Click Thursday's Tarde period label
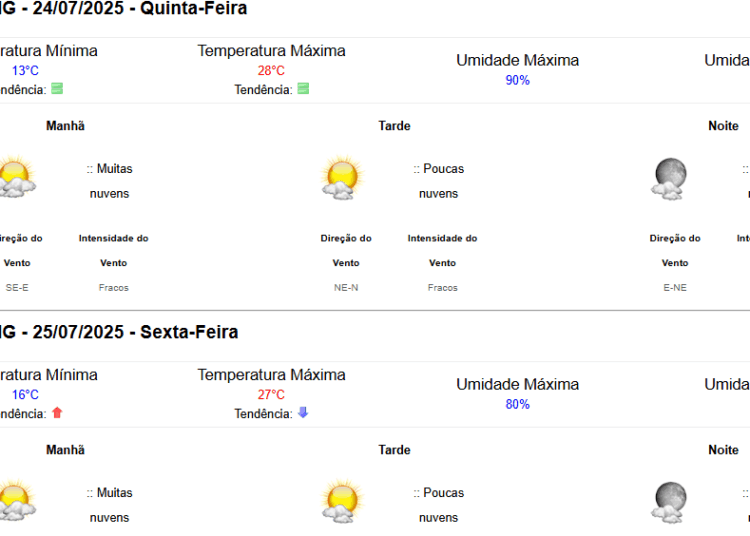Viewport: 750px width, 536px height. point(395,126)
